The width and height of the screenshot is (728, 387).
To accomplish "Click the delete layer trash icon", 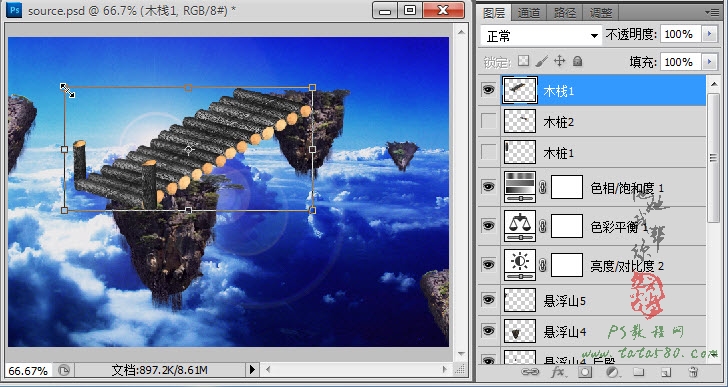I will [x=693, y=372].
